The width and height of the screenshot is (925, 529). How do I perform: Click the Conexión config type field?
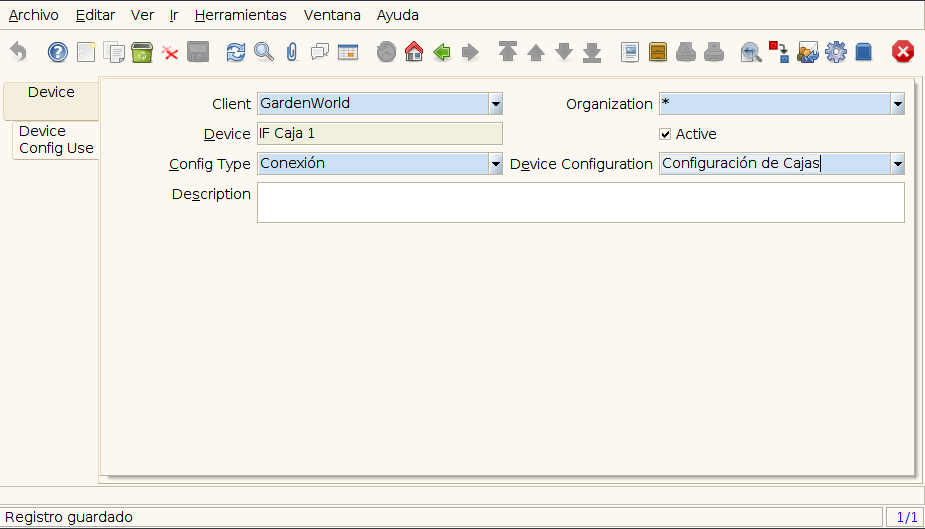373,164
